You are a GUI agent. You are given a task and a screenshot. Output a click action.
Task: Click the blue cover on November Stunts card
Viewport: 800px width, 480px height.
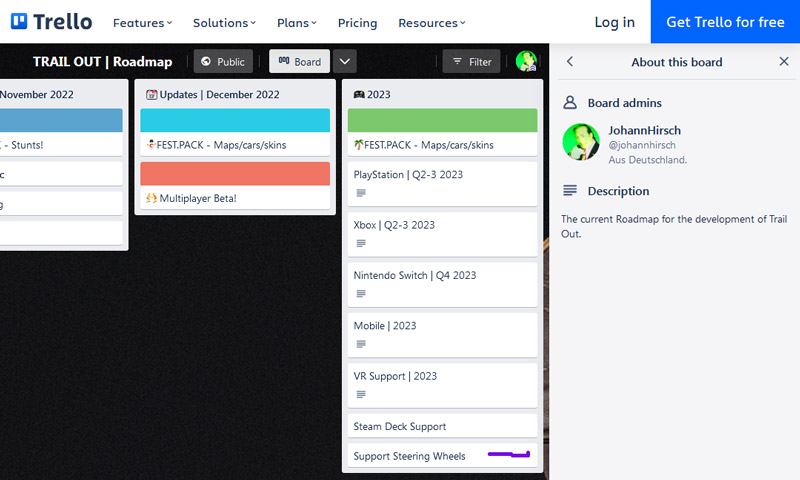61,120
